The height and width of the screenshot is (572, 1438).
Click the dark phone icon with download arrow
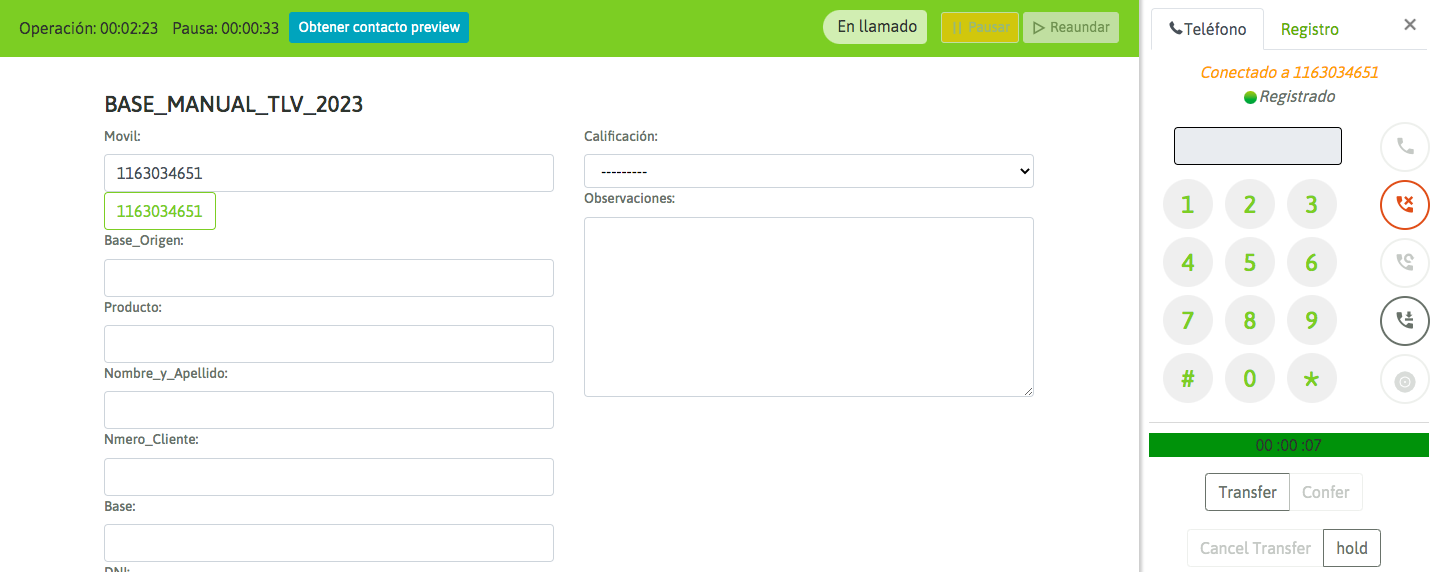1404,321
